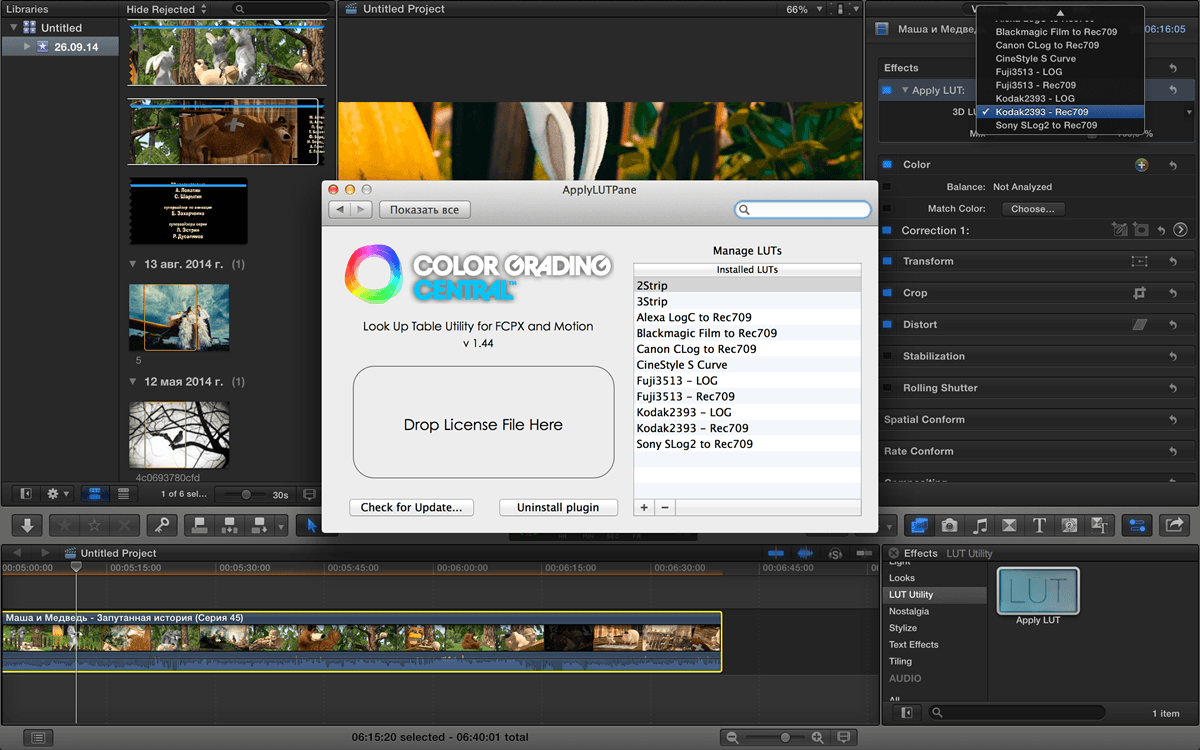This screenshot has height=750, width=1200.
Task: Click the Connect clip to storyline icon
Action: (x=200, y=525)
